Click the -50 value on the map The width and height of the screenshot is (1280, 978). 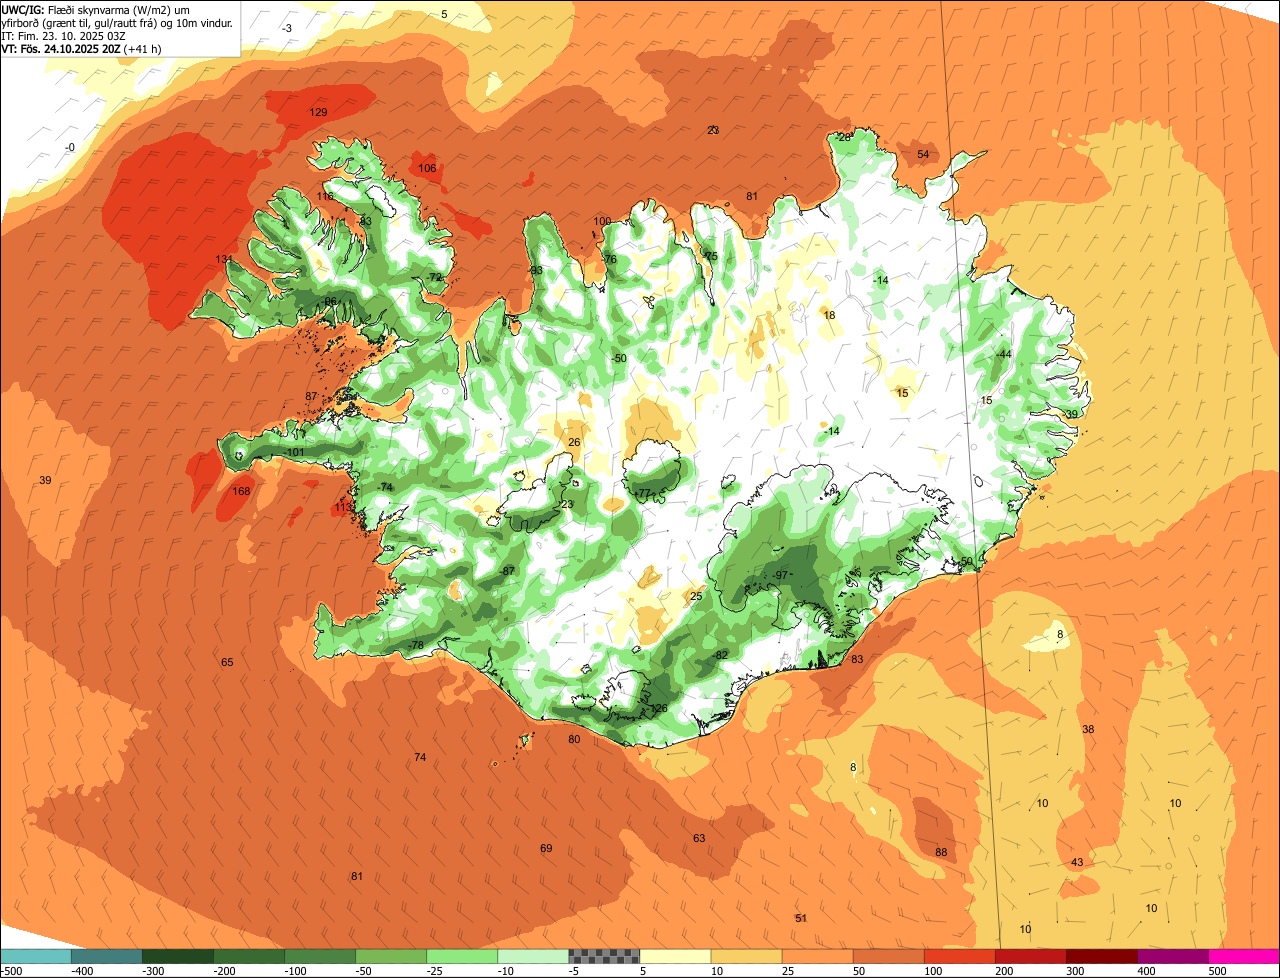click(x=618, y=358)
